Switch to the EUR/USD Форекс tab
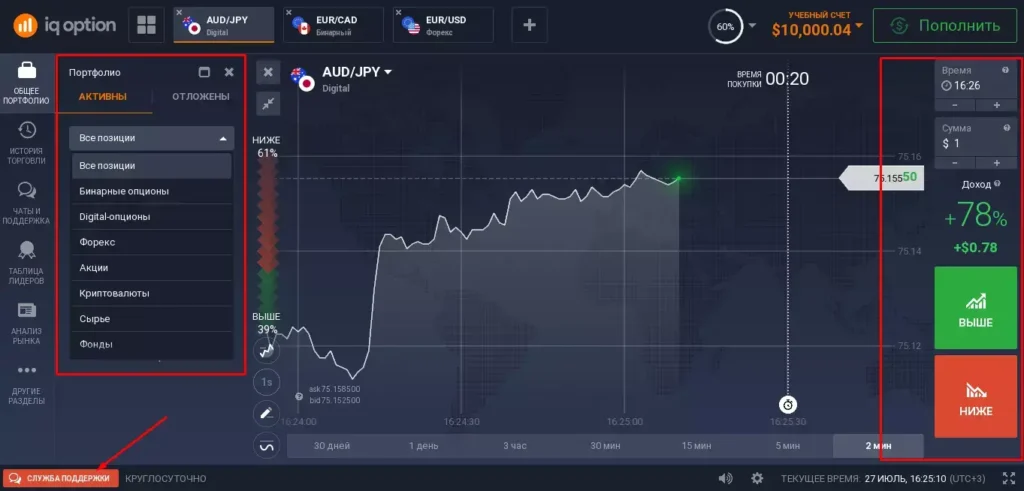 (x=443, y=25)
